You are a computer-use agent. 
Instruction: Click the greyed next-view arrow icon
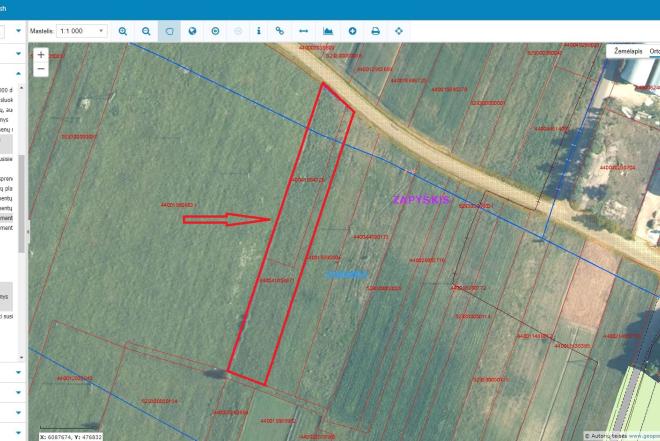coord(238,31)
